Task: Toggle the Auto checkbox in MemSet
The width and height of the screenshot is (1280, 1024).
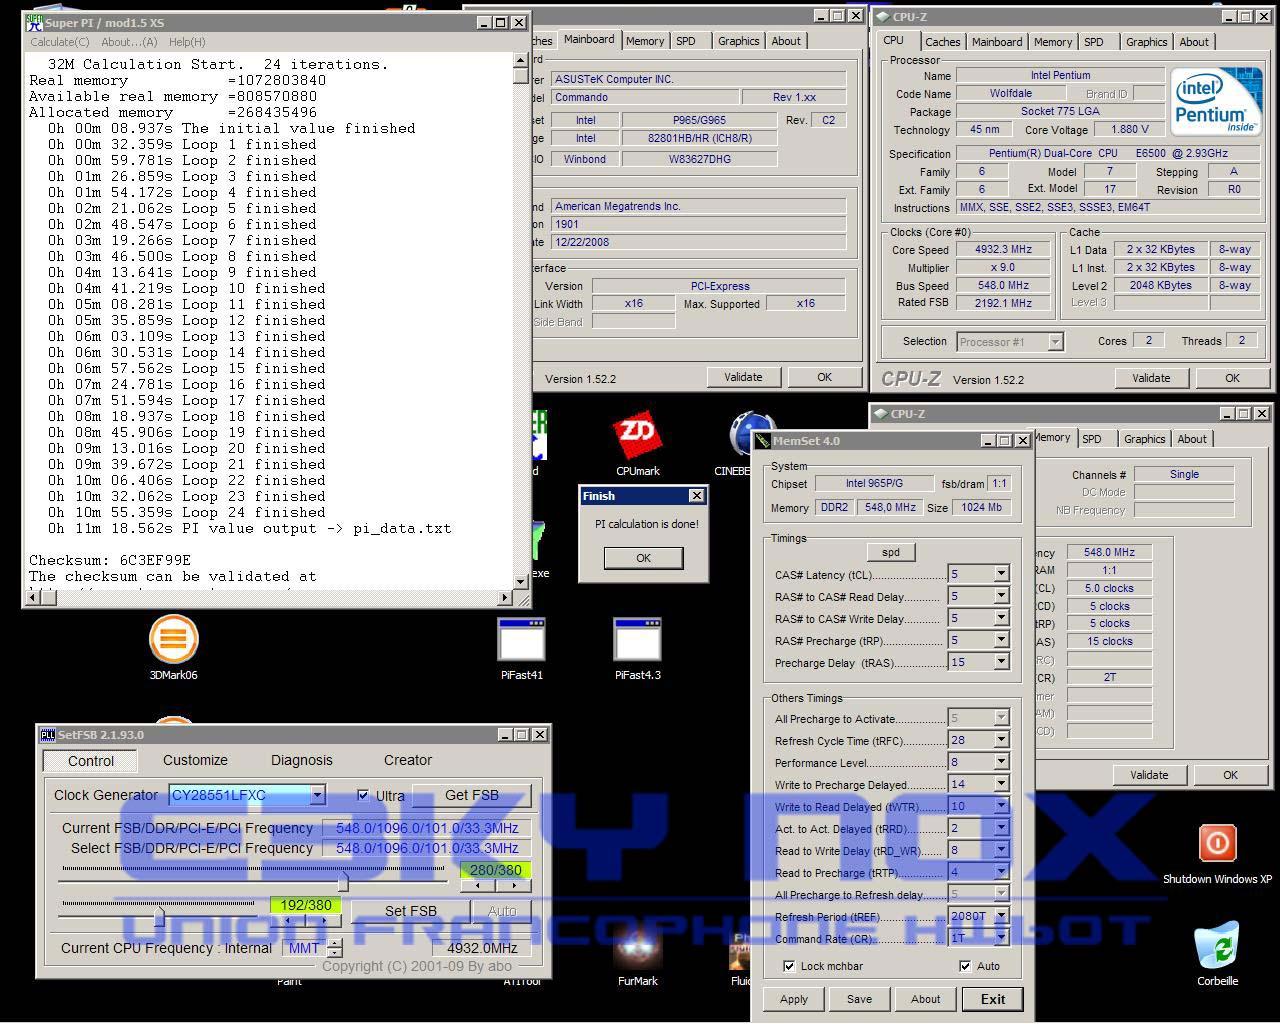Action: 964,966
